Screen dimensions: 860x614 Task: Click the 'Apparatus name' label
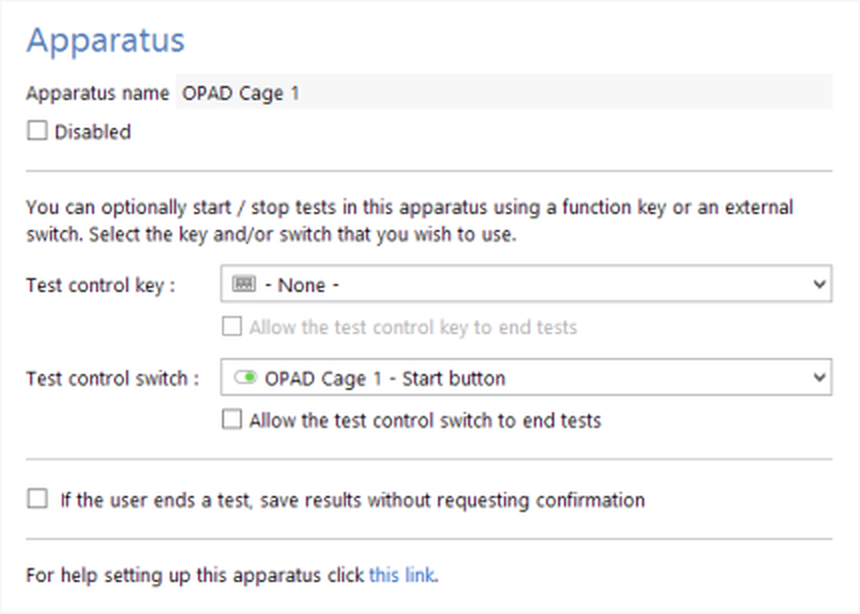[x=97, y=94]
